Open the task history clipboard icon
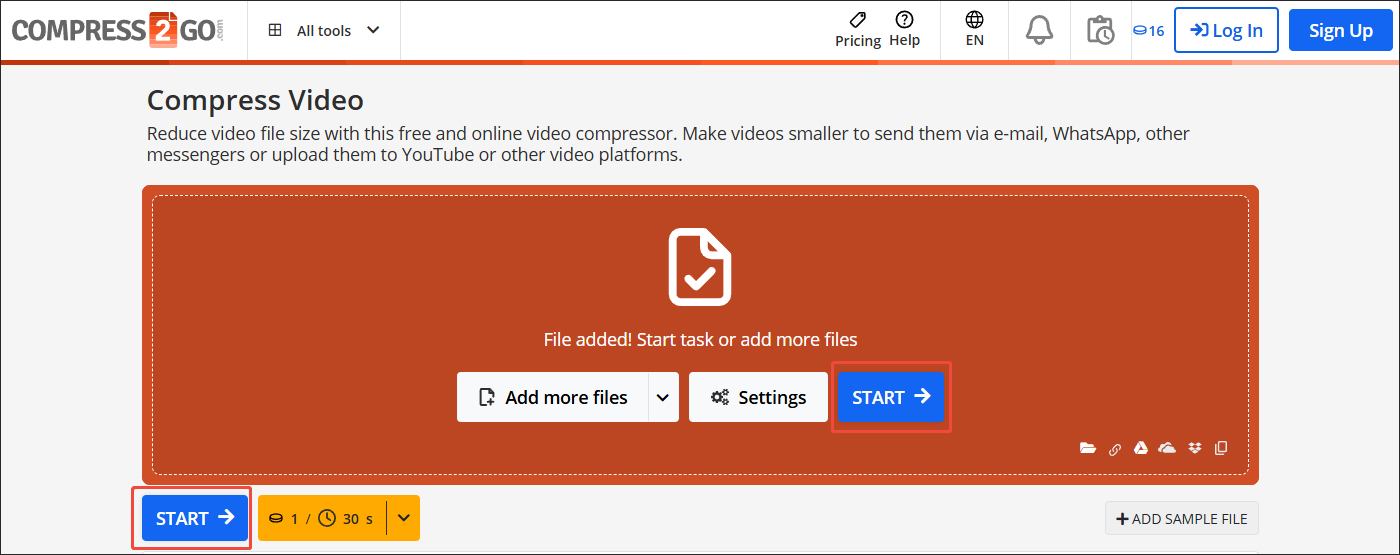Image resolution: width=1400 pixels, height=555 pixels. coord(1100,30)
